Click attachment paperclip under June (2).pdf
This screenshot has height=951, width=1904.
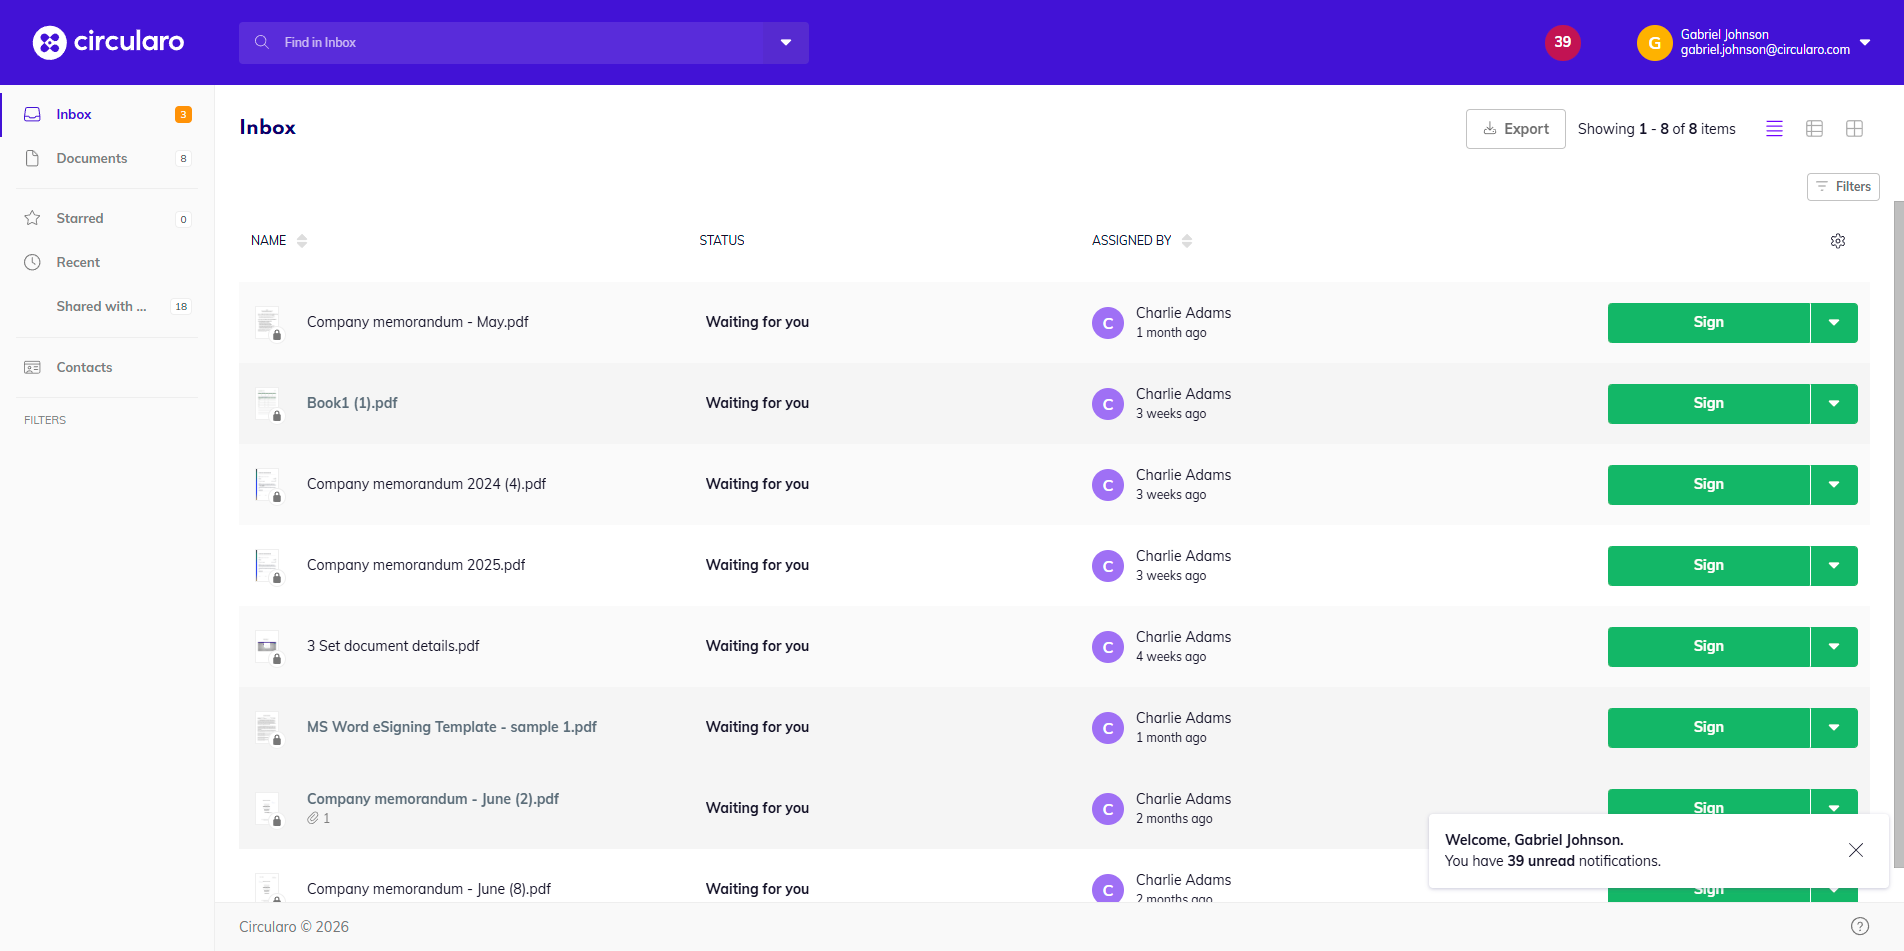313,818
